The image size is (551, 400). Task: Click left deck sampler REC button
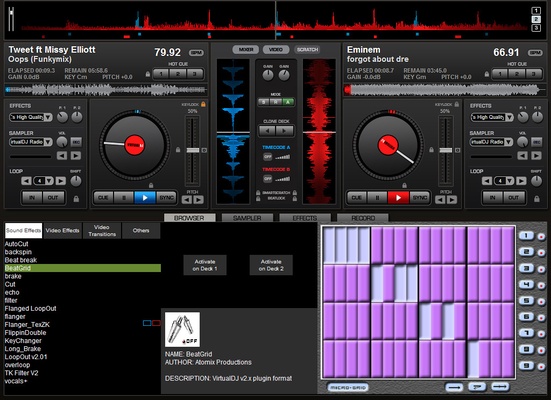click(x=76, y=142)
